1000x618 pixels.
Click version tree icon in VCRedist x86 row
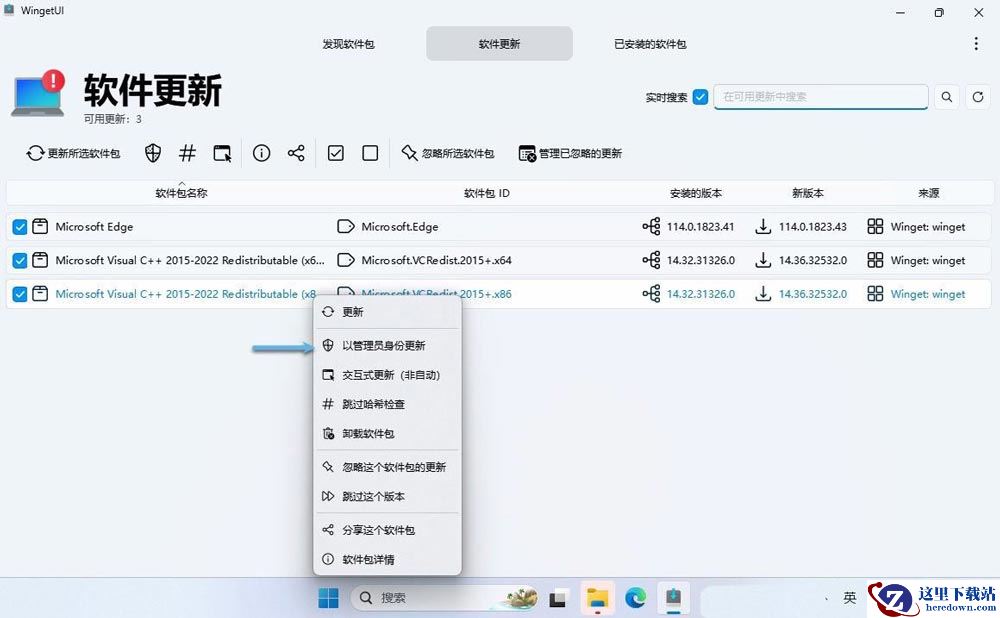coord(652,294)
